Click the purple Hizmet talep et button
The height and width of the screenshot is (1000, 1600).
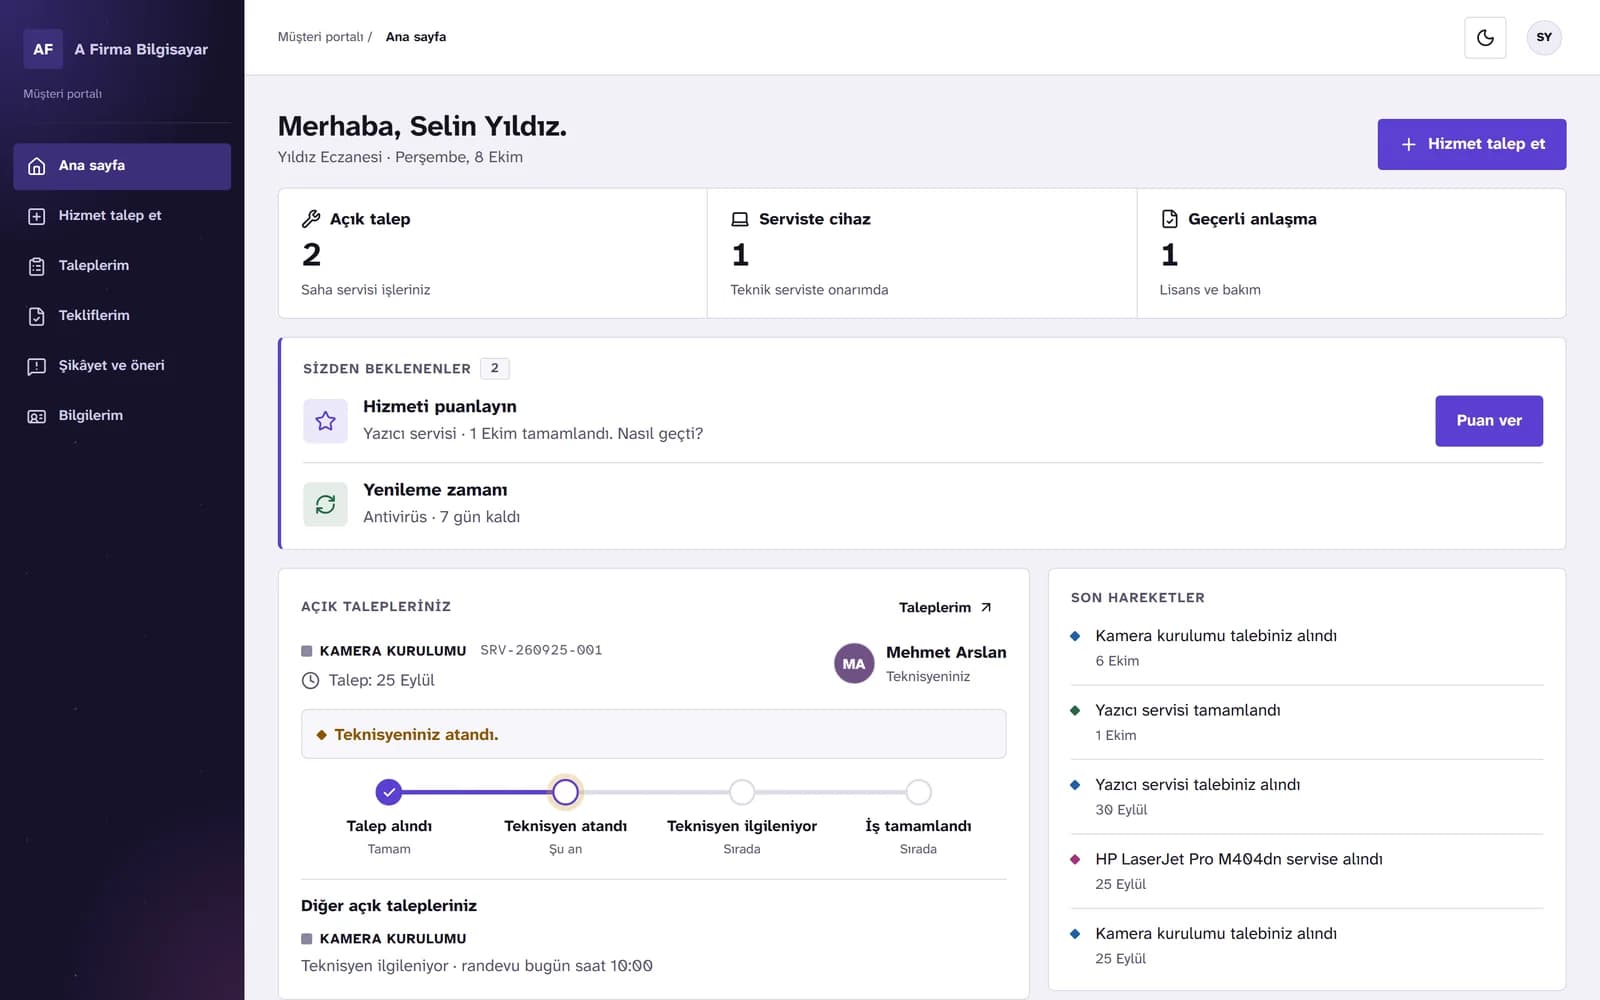point(1472,144)
